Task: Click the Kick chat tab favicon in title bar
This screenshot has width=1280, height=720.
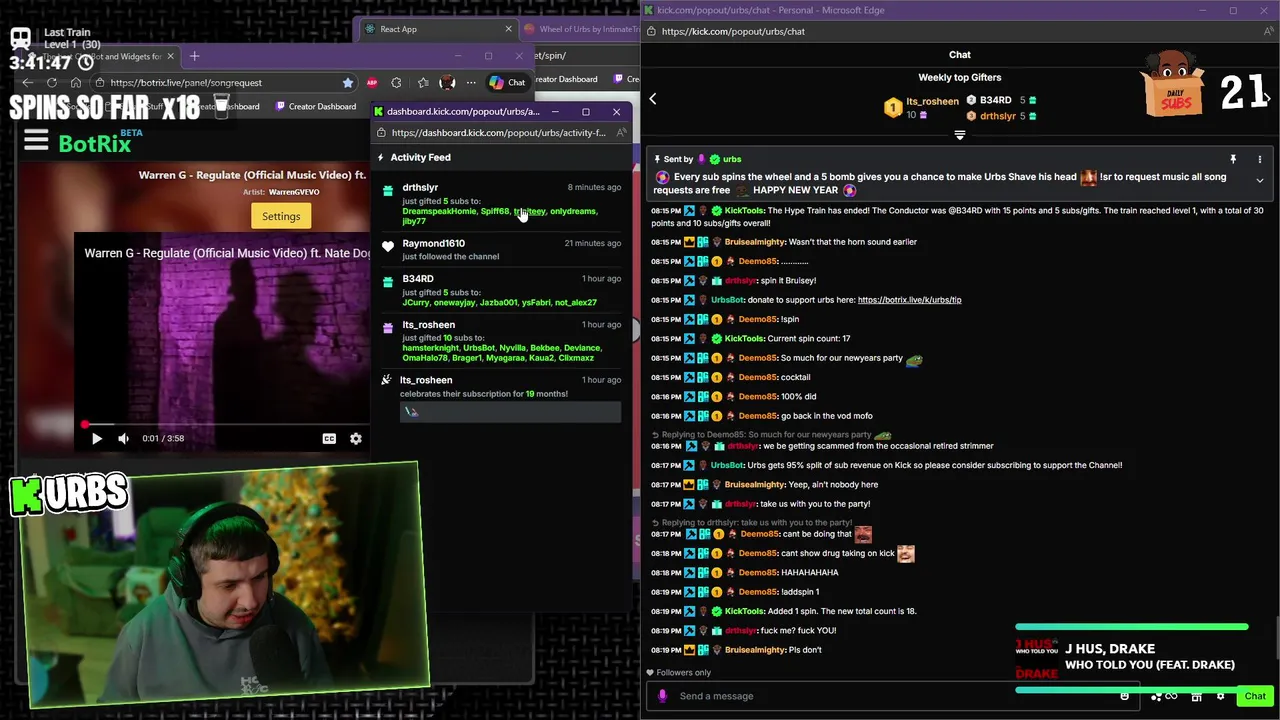Action: (649, 10)
